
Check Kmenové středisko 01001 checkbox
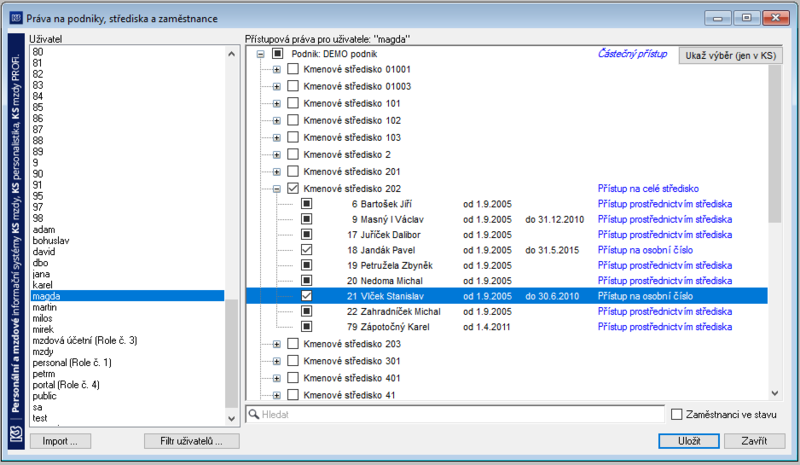click(x=293, y=69)
